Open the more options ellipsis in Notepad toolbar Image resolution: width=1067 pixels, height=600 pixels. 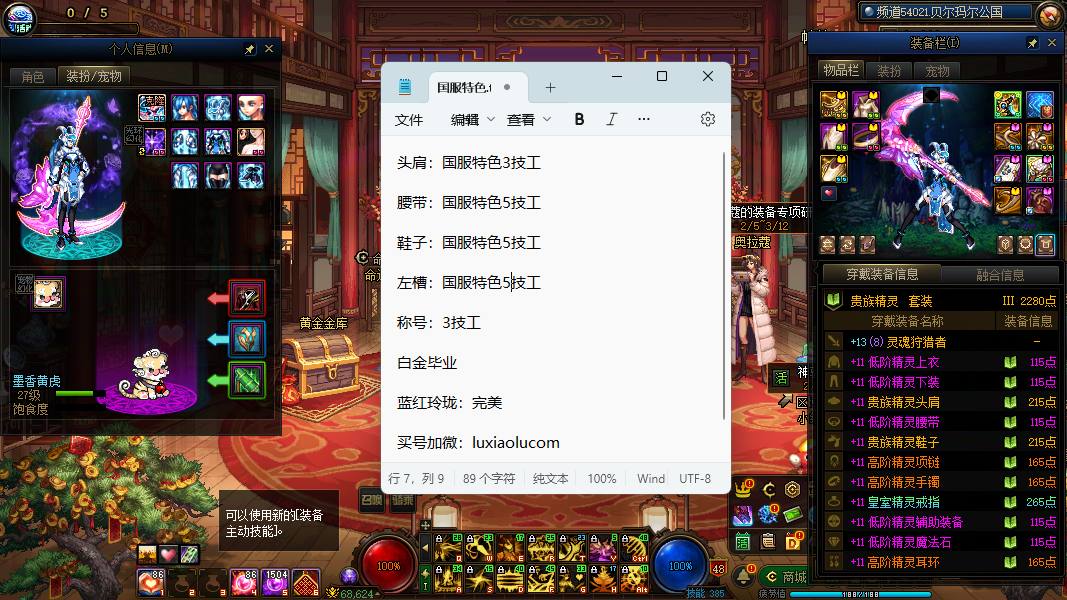(644, 119)
